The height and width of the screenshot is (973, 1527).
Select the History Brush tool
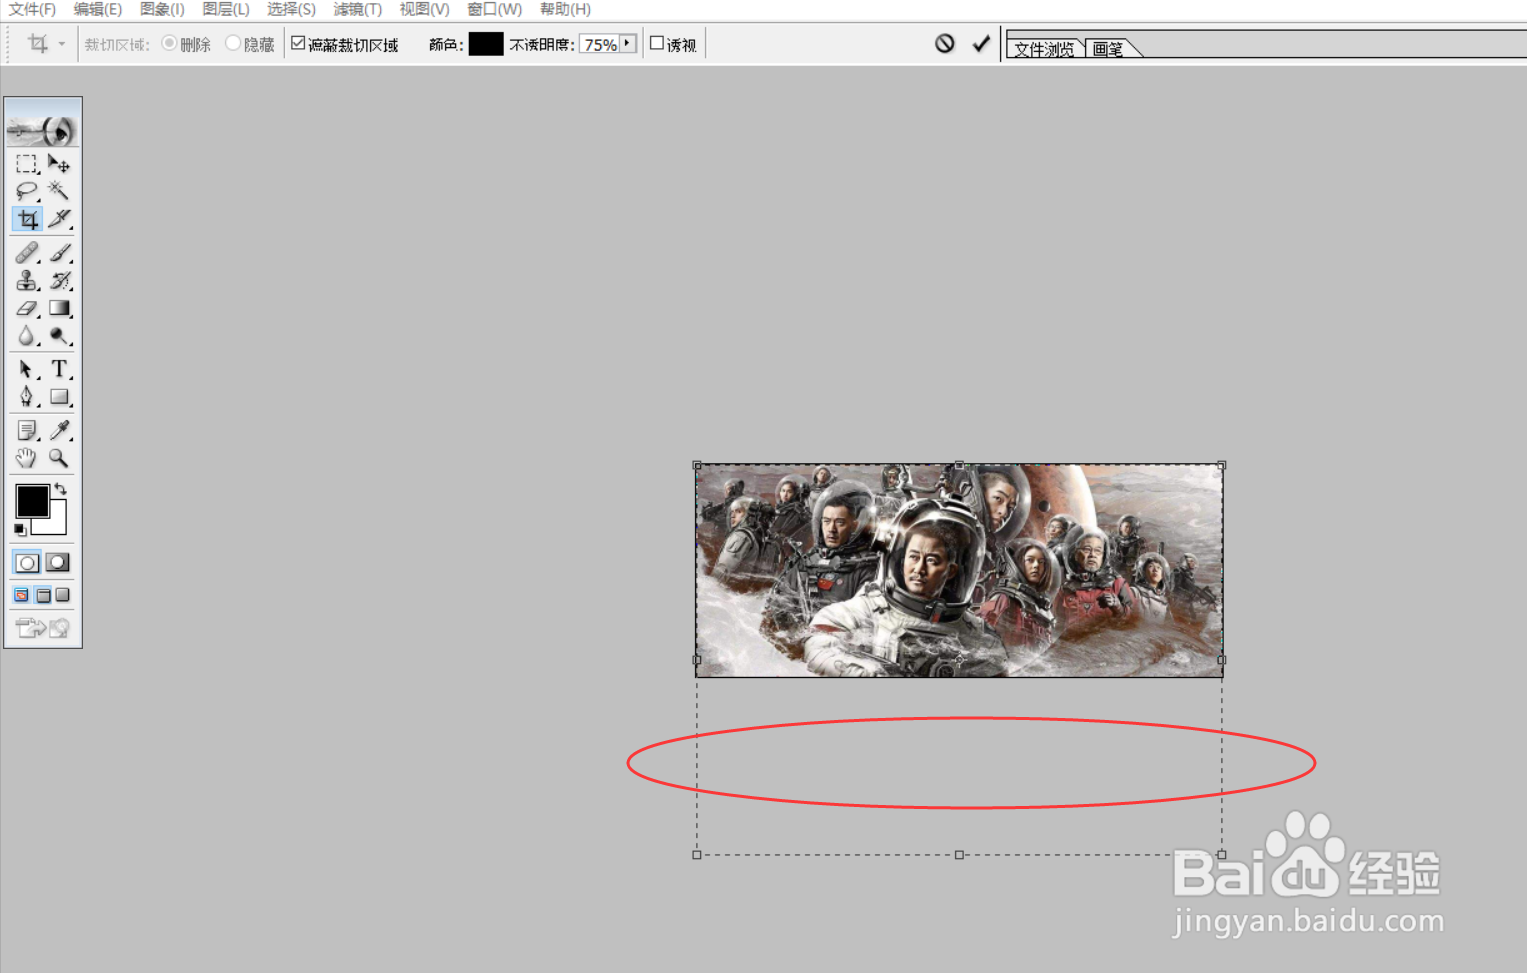click(59, 280)
